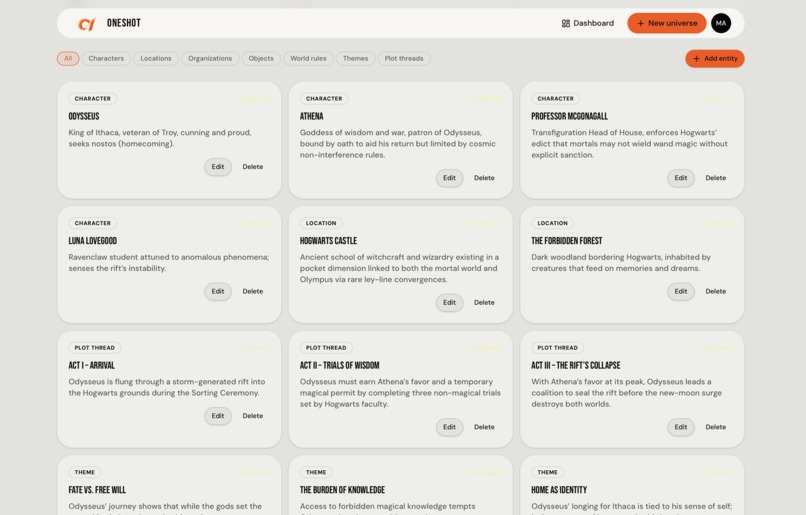This screenshot has width=806, height=515.
Task: Click the Theme tag on Fate vs. Free Will
Action: (x=85, y=472)
